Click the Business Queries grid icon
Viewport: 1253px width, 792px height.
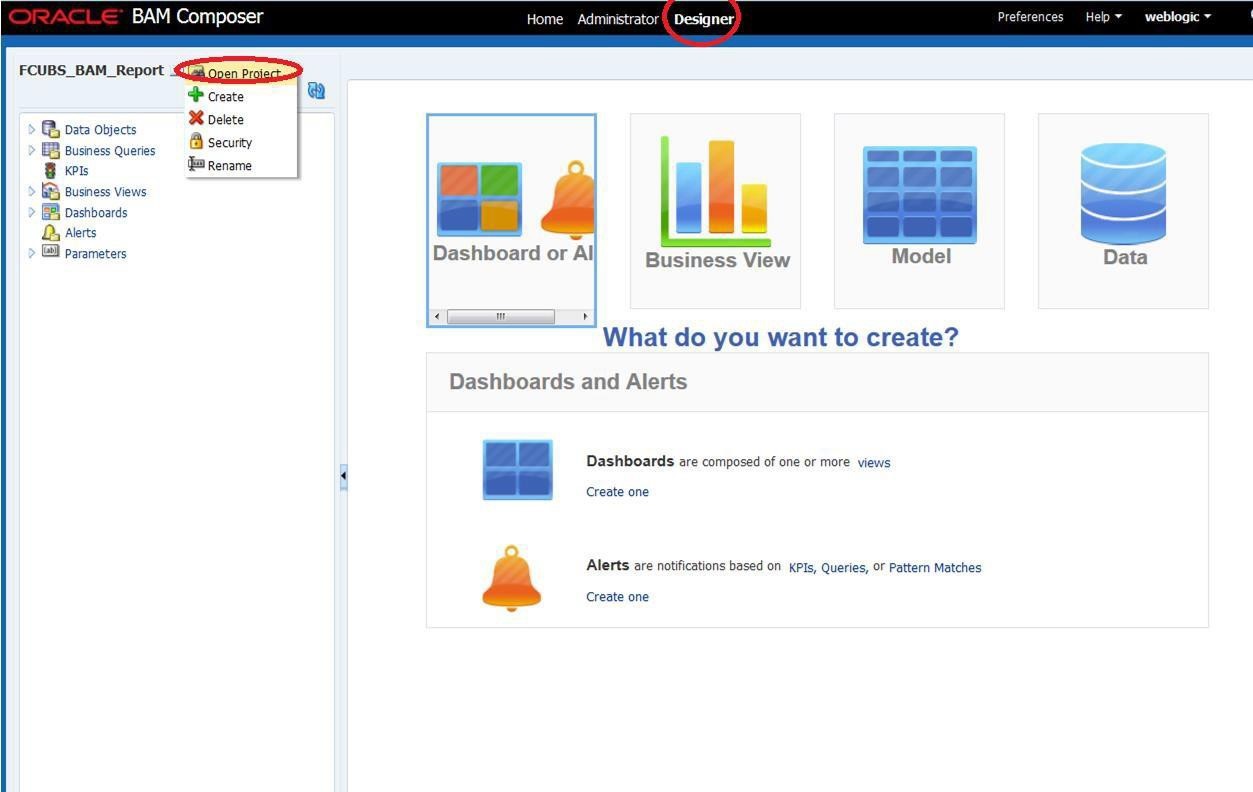click(50, 150)
